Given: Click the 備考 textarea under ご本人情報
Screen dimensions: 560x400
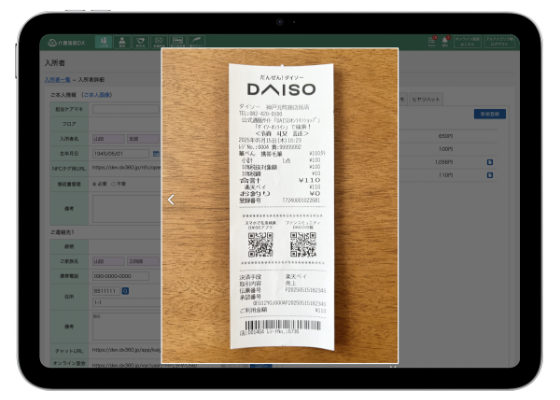Looking at the screenshot, I should pyautogui.click(x=126, y=209).
